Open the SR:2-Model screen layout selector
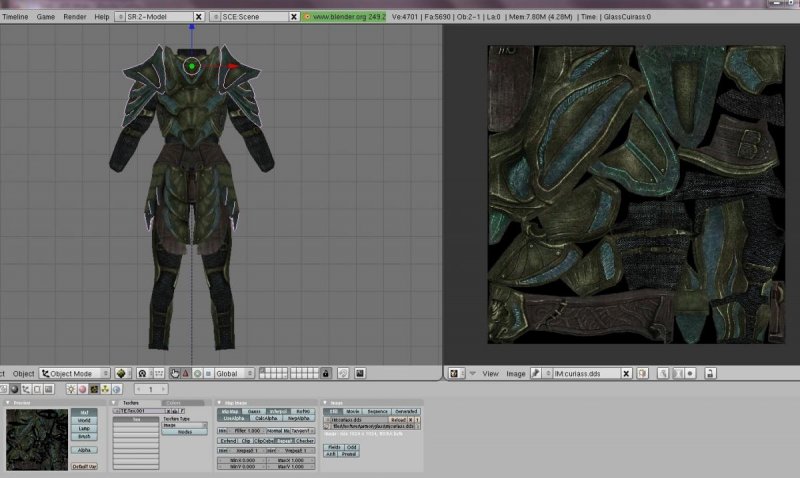 tap(120, 17)
